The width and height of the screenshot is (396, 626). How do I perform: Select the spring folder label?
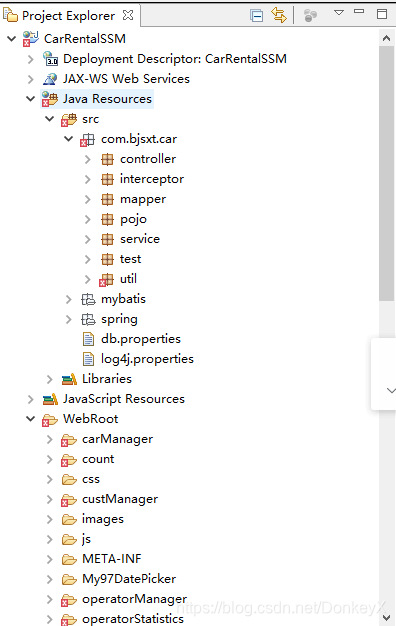[x=119, y=319]
